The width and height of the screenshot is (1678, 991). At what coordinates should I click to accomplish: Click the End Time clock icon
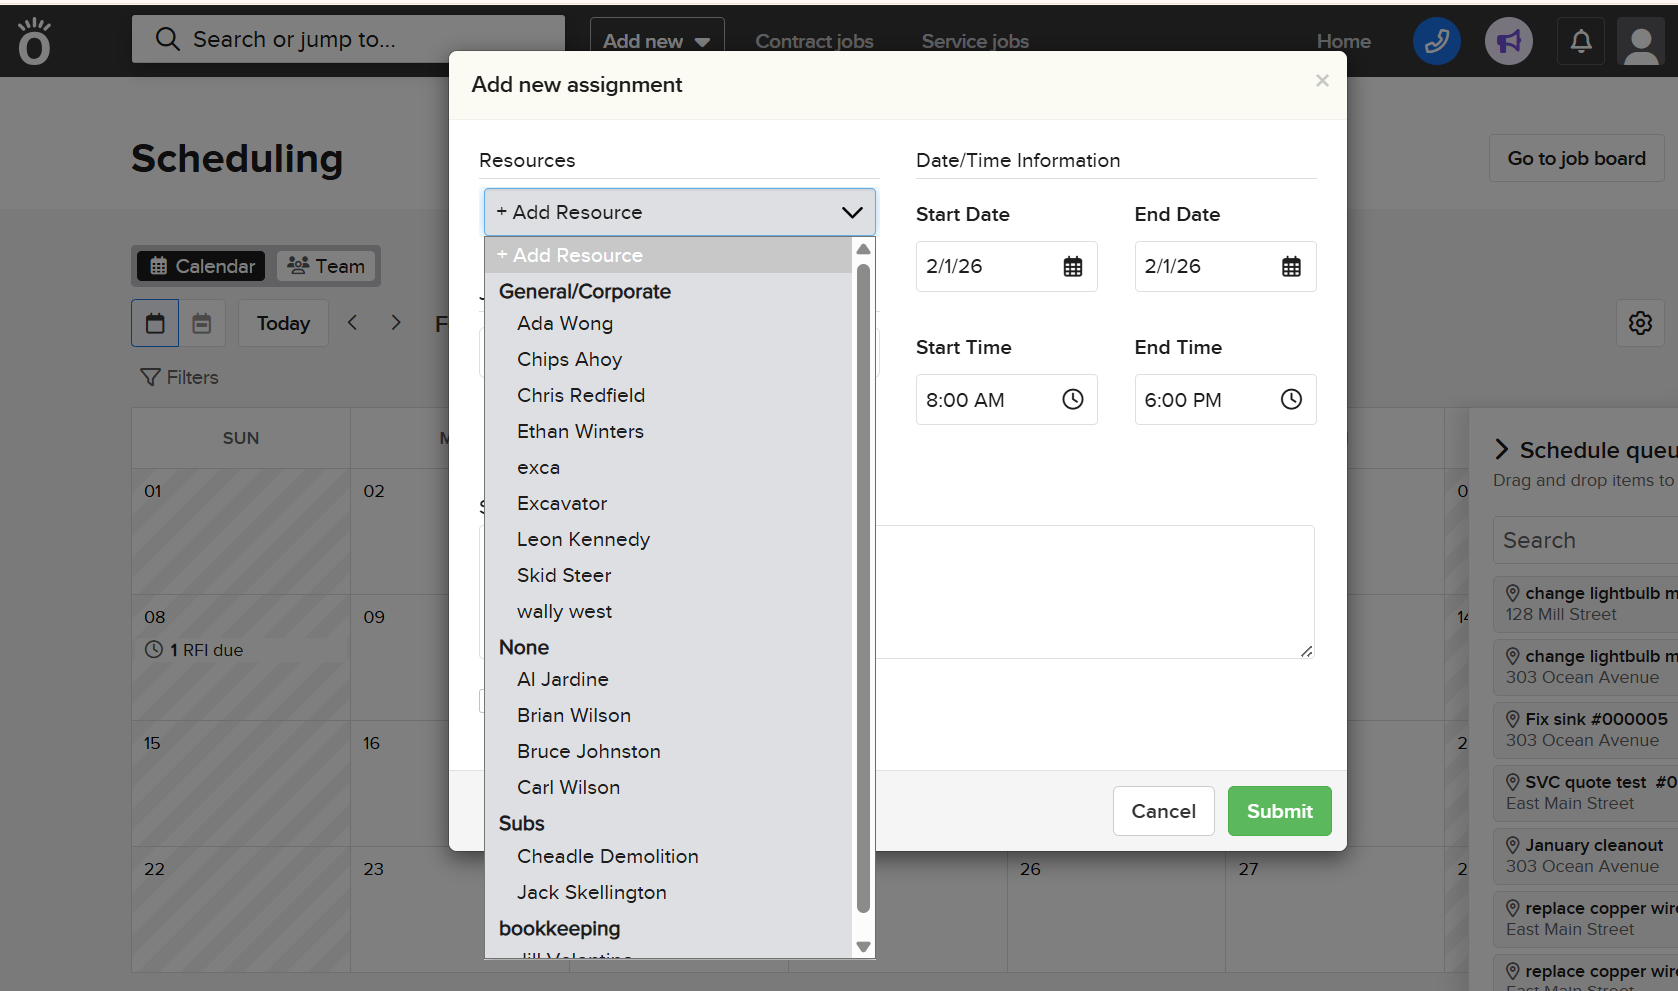[1291, 400]
